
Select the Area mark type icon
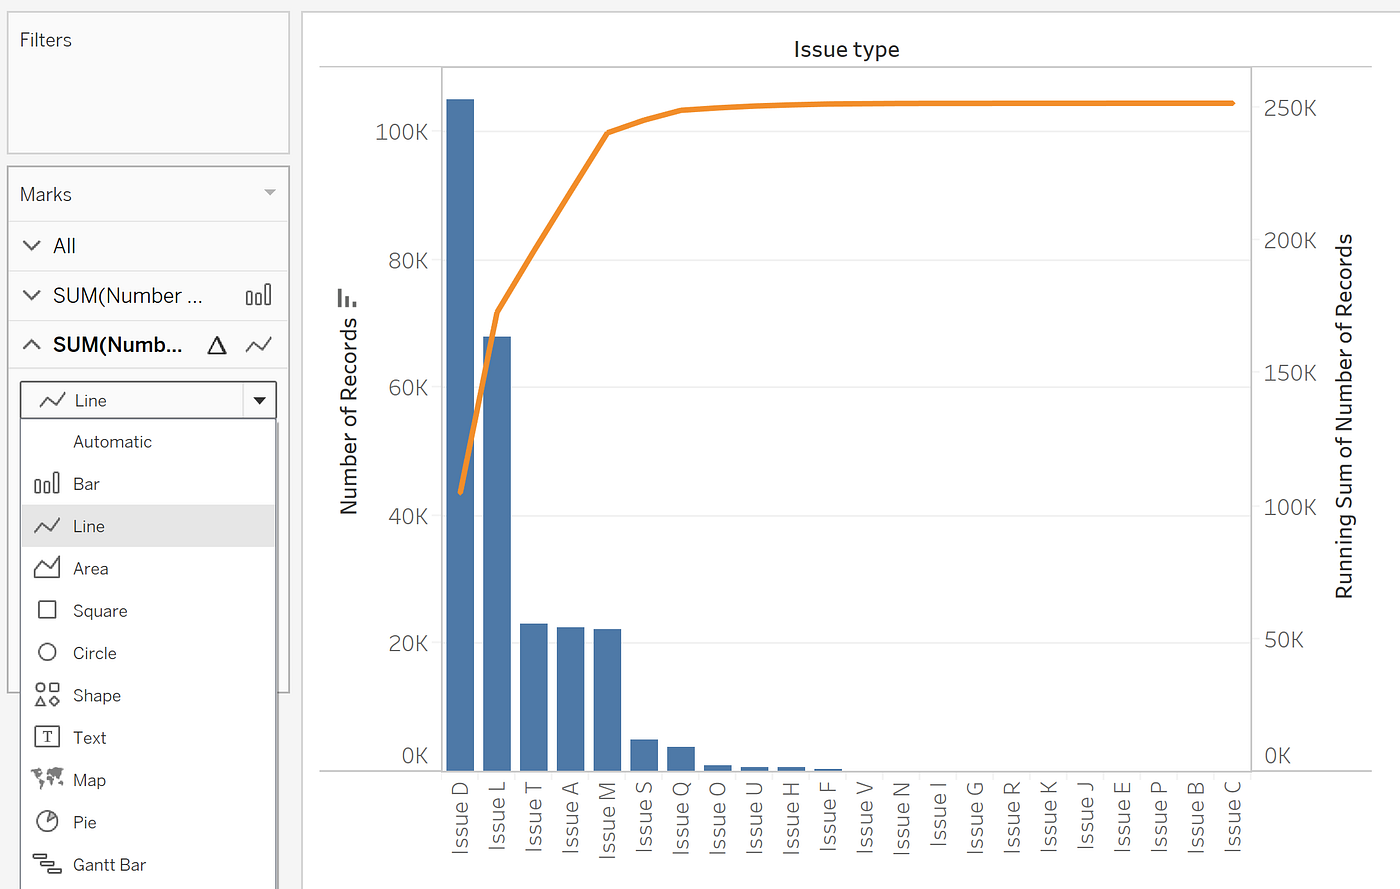46,567
